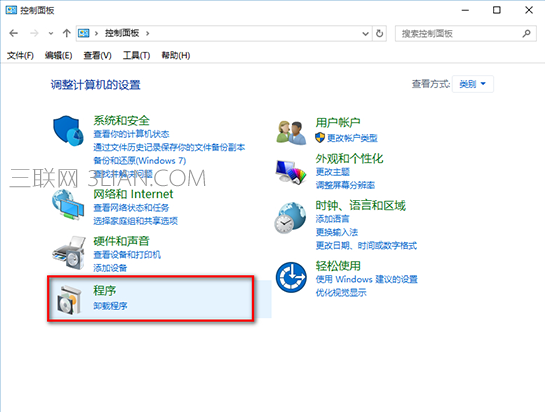
Task: Click the UAC shield beside 更改帐户类型
Action: (x=320, y=138)
